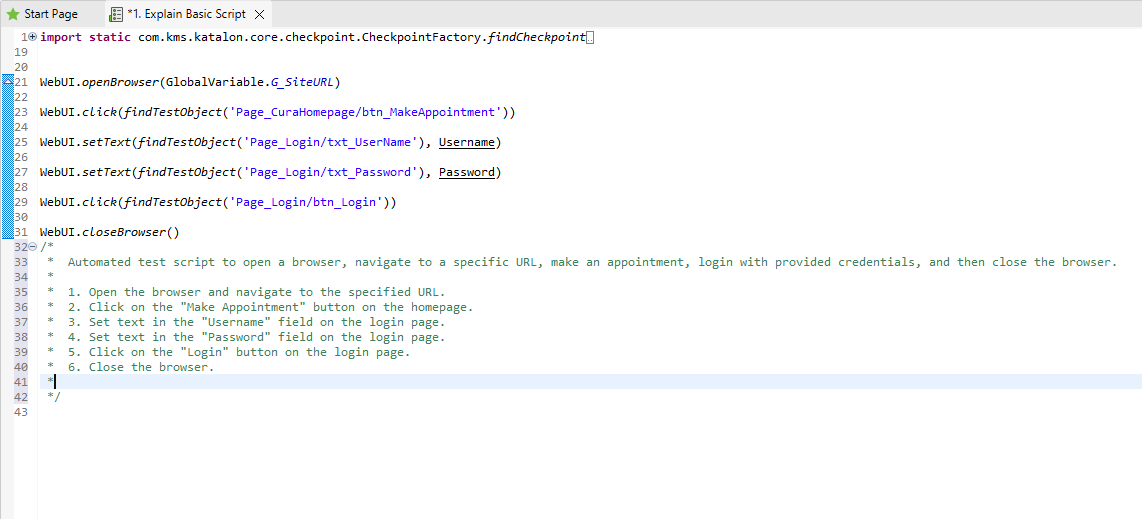Place cursor on empty line 43
Viewport: 1142px width, 519px height.
pos(583,412)
